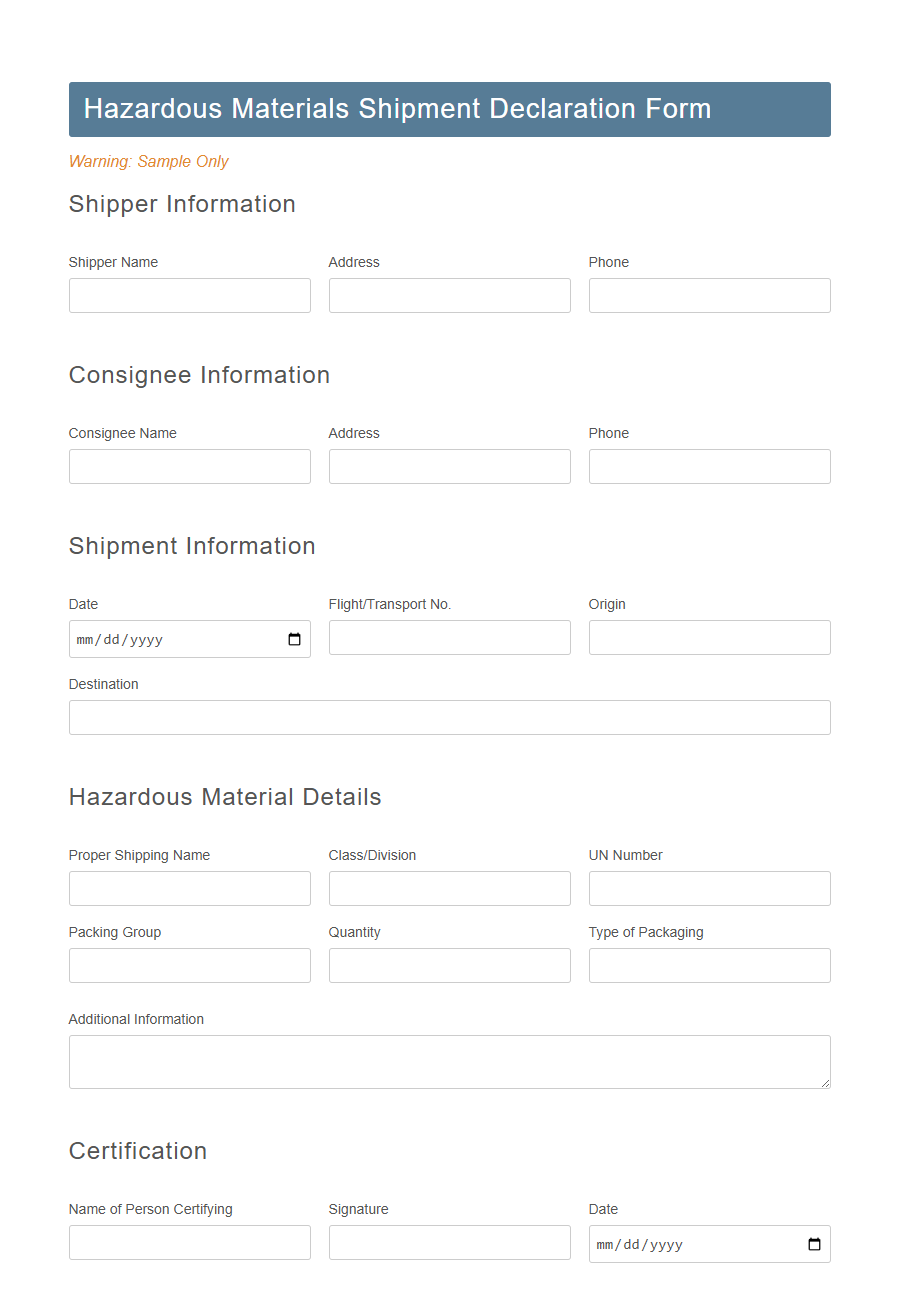Click the Consignee Name field
Viewport: 900px width, 1300px height.
(x=189, y=466)
